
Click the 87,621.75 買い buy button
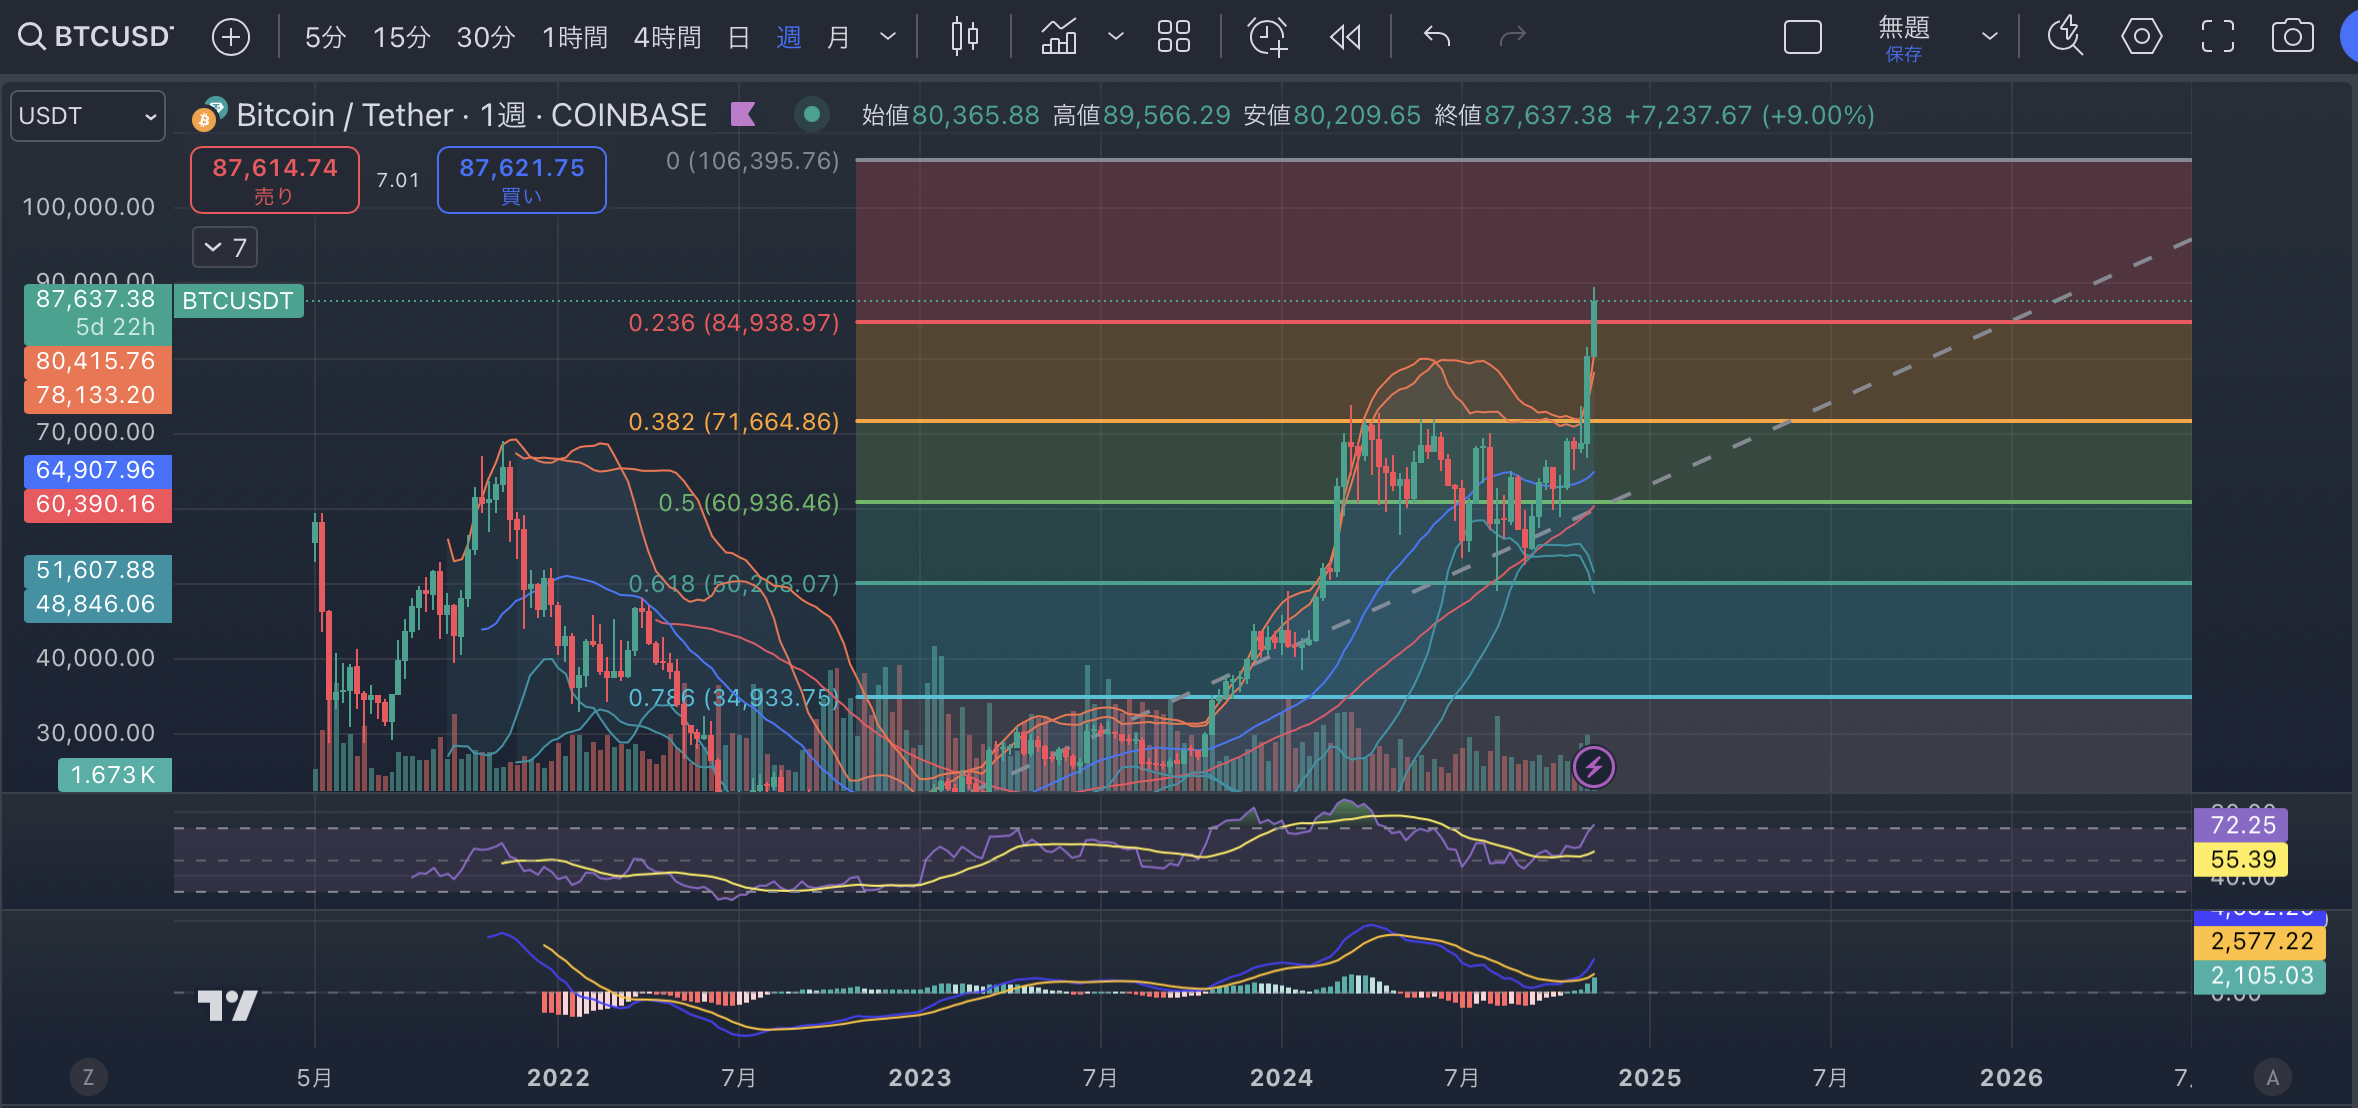tap(521, 180)
